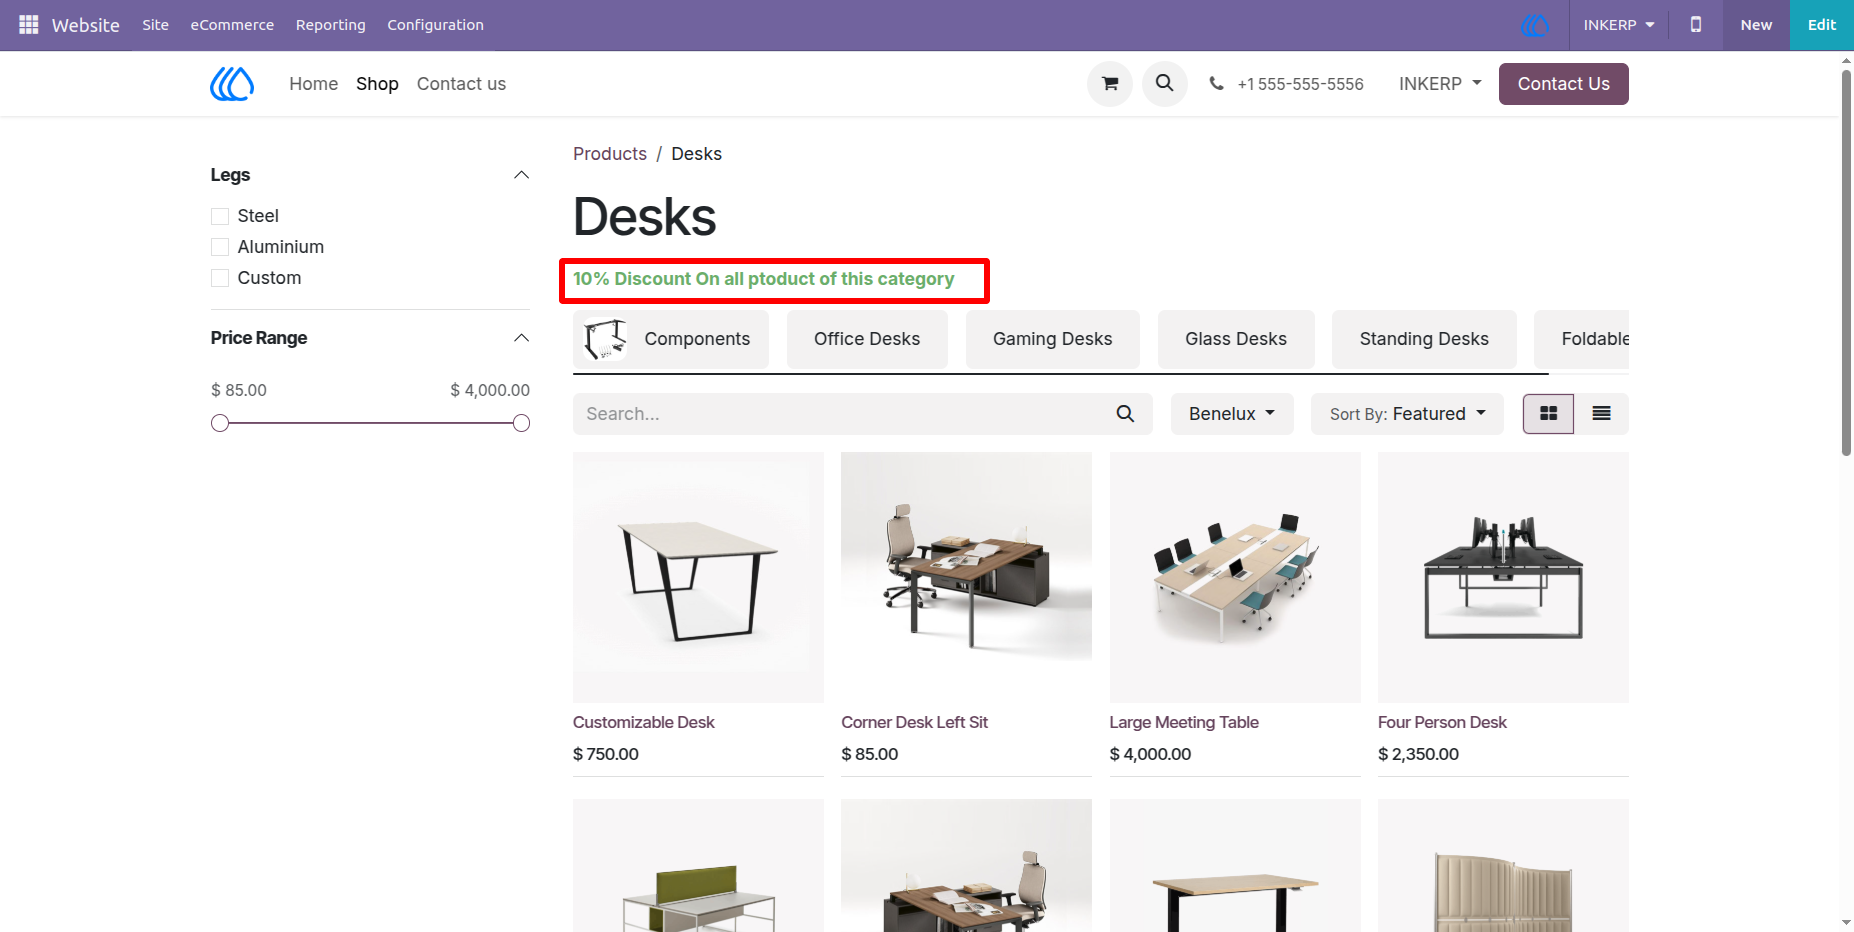Switch to grid view layout icon
Screen dimensions: 1854x932
[1548, 414]
